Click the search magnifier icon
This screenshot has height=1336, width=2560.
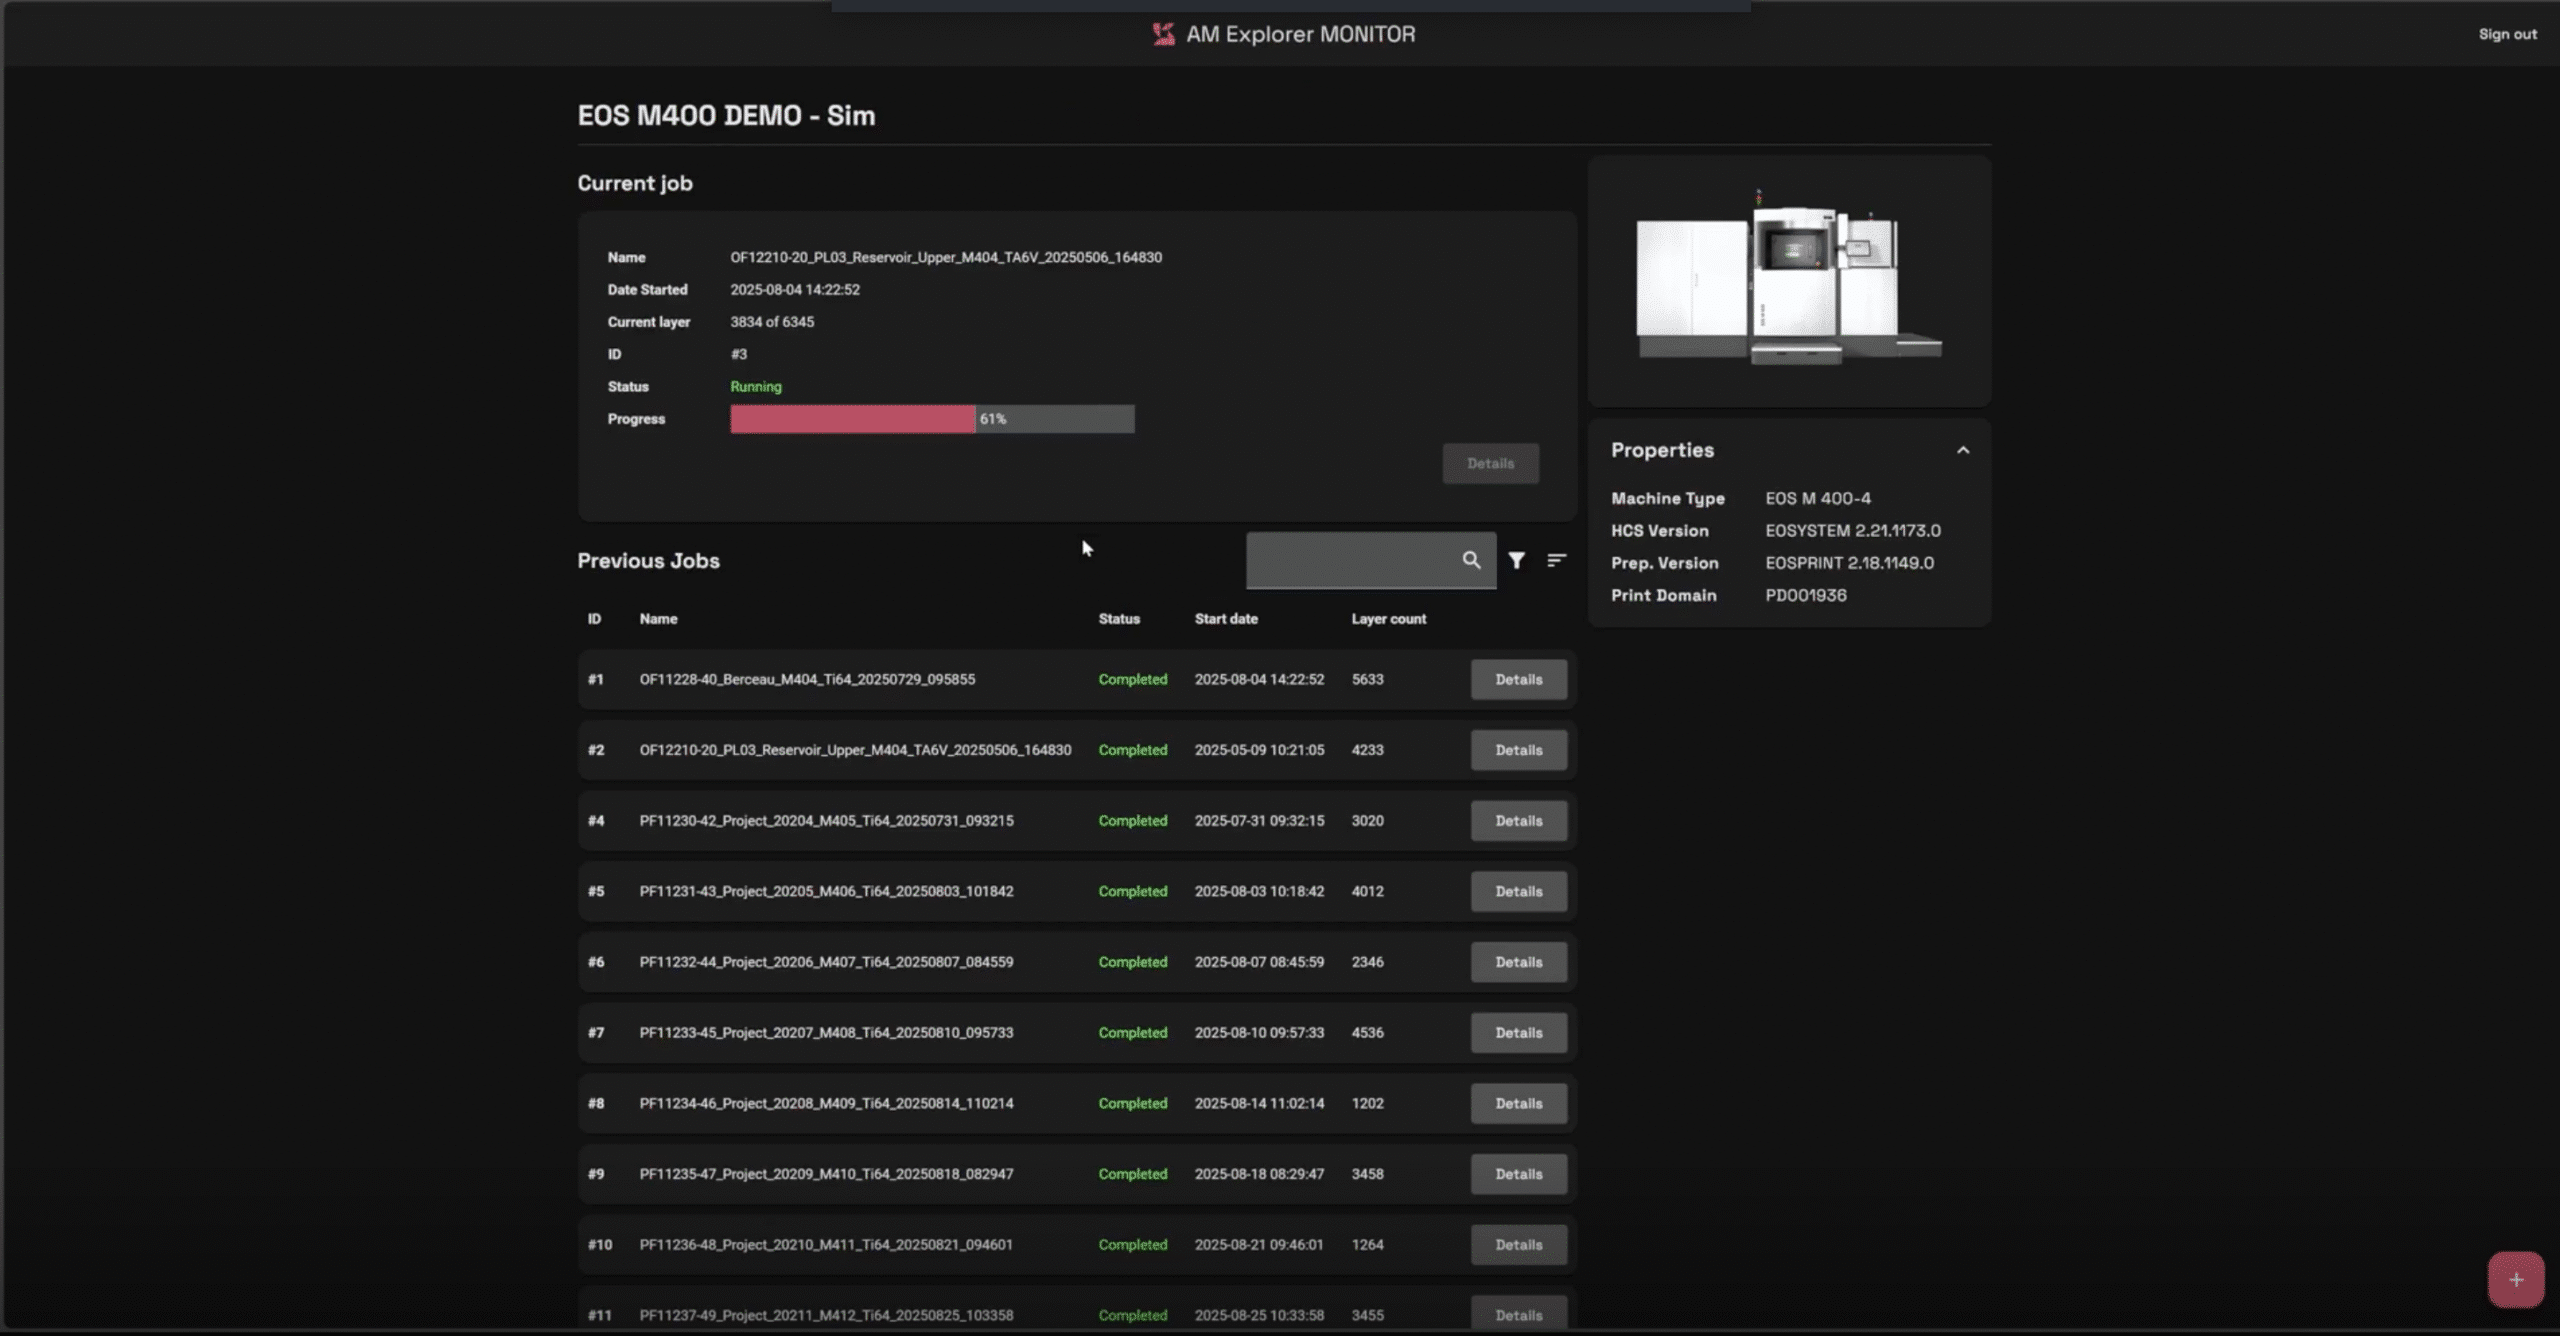[1470, 560]
